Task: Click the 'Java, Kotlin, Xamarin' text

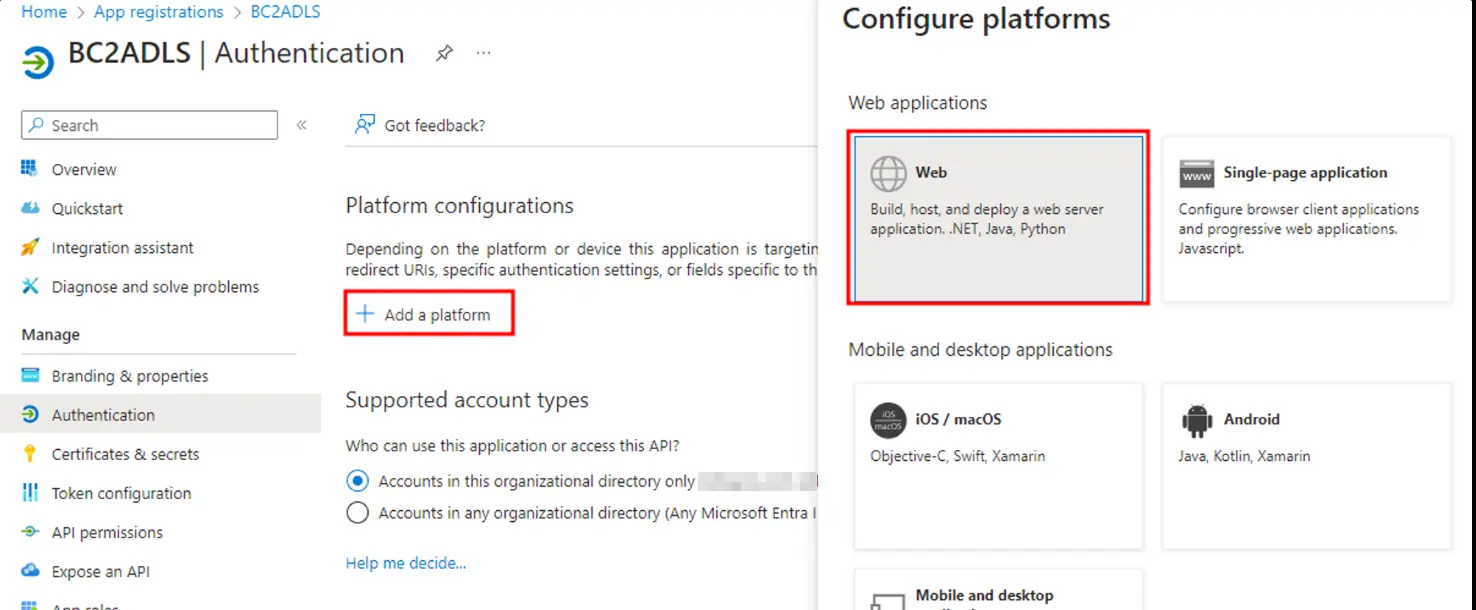Action: point(1245,456)
